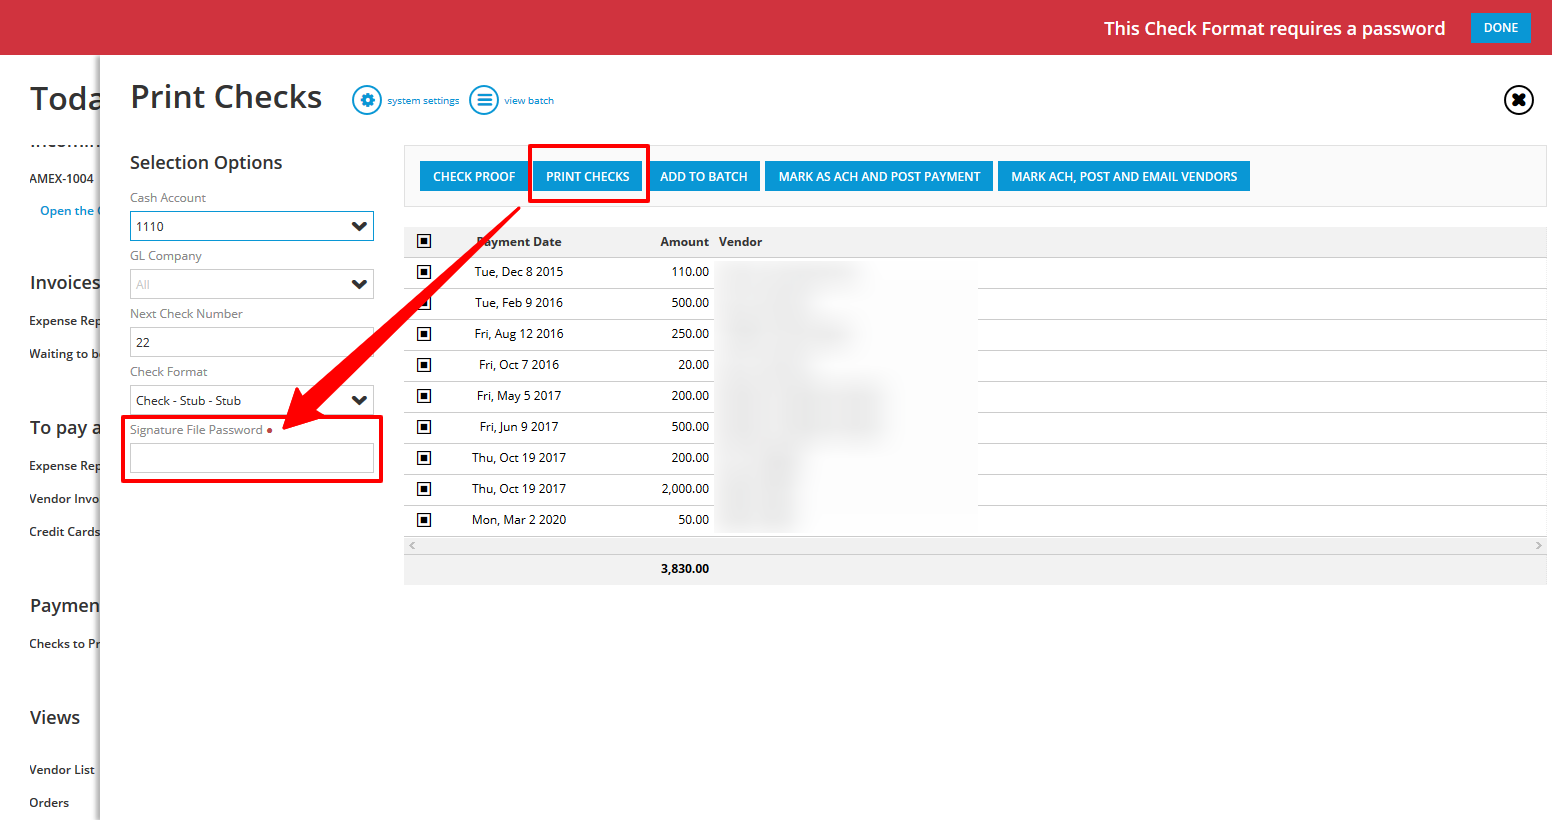Viewport: 1552px width, 820px height.
Task: Toggle checkbox for Fri, Oct 7 2016 payment
Action: 424,365
